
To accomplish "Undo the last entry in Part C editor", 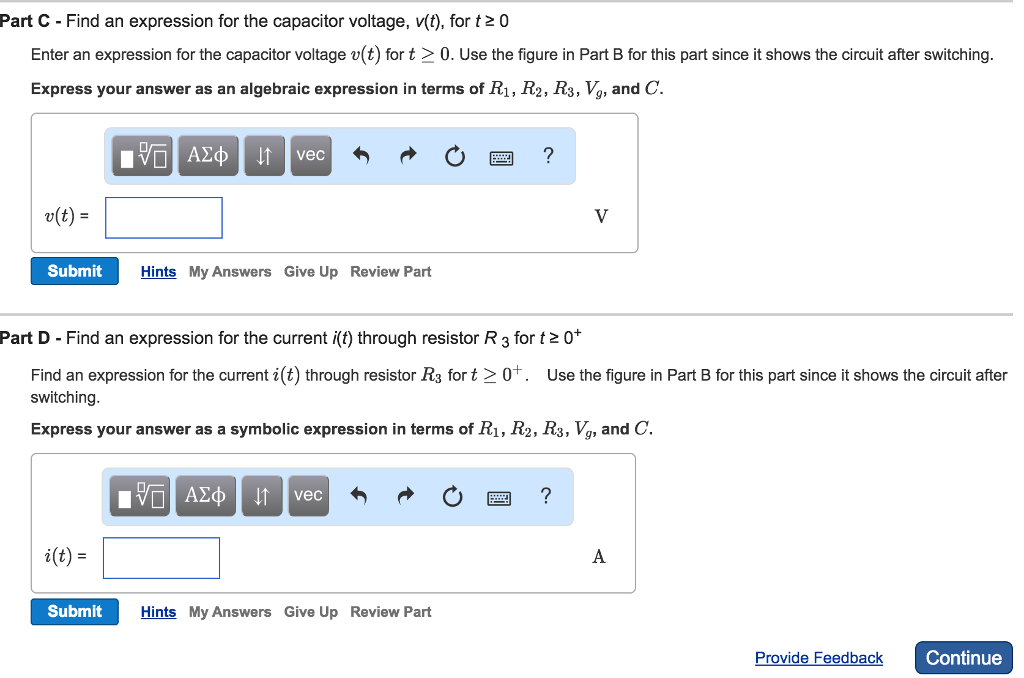I will coord(358,156).
